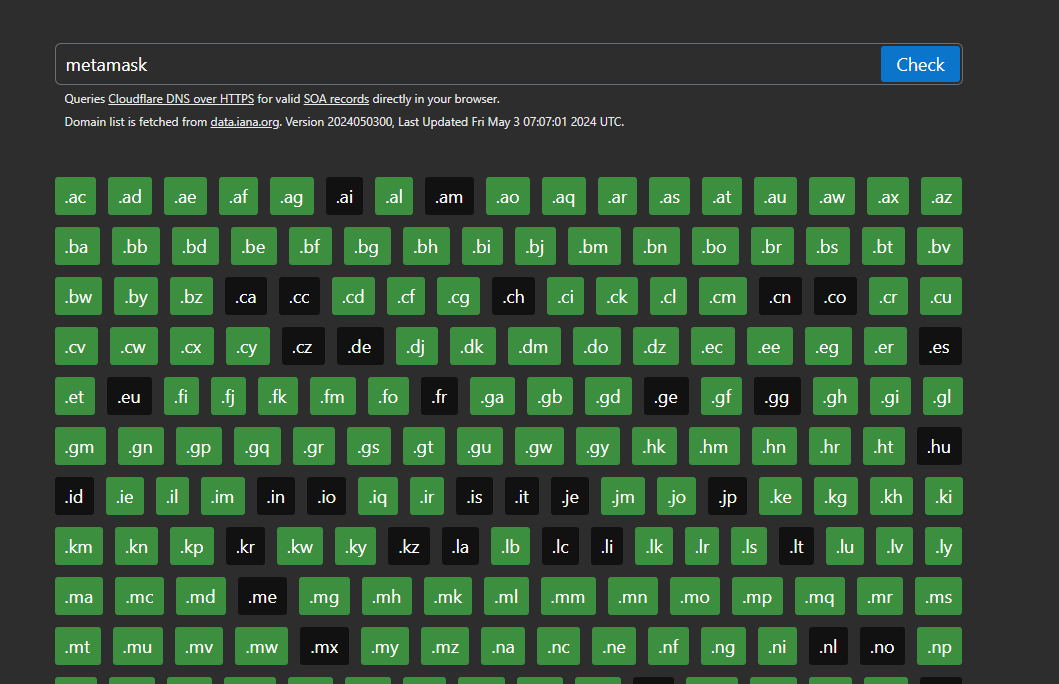Select the .ai domain tile
1059x684 pixels.
point(345,197)
